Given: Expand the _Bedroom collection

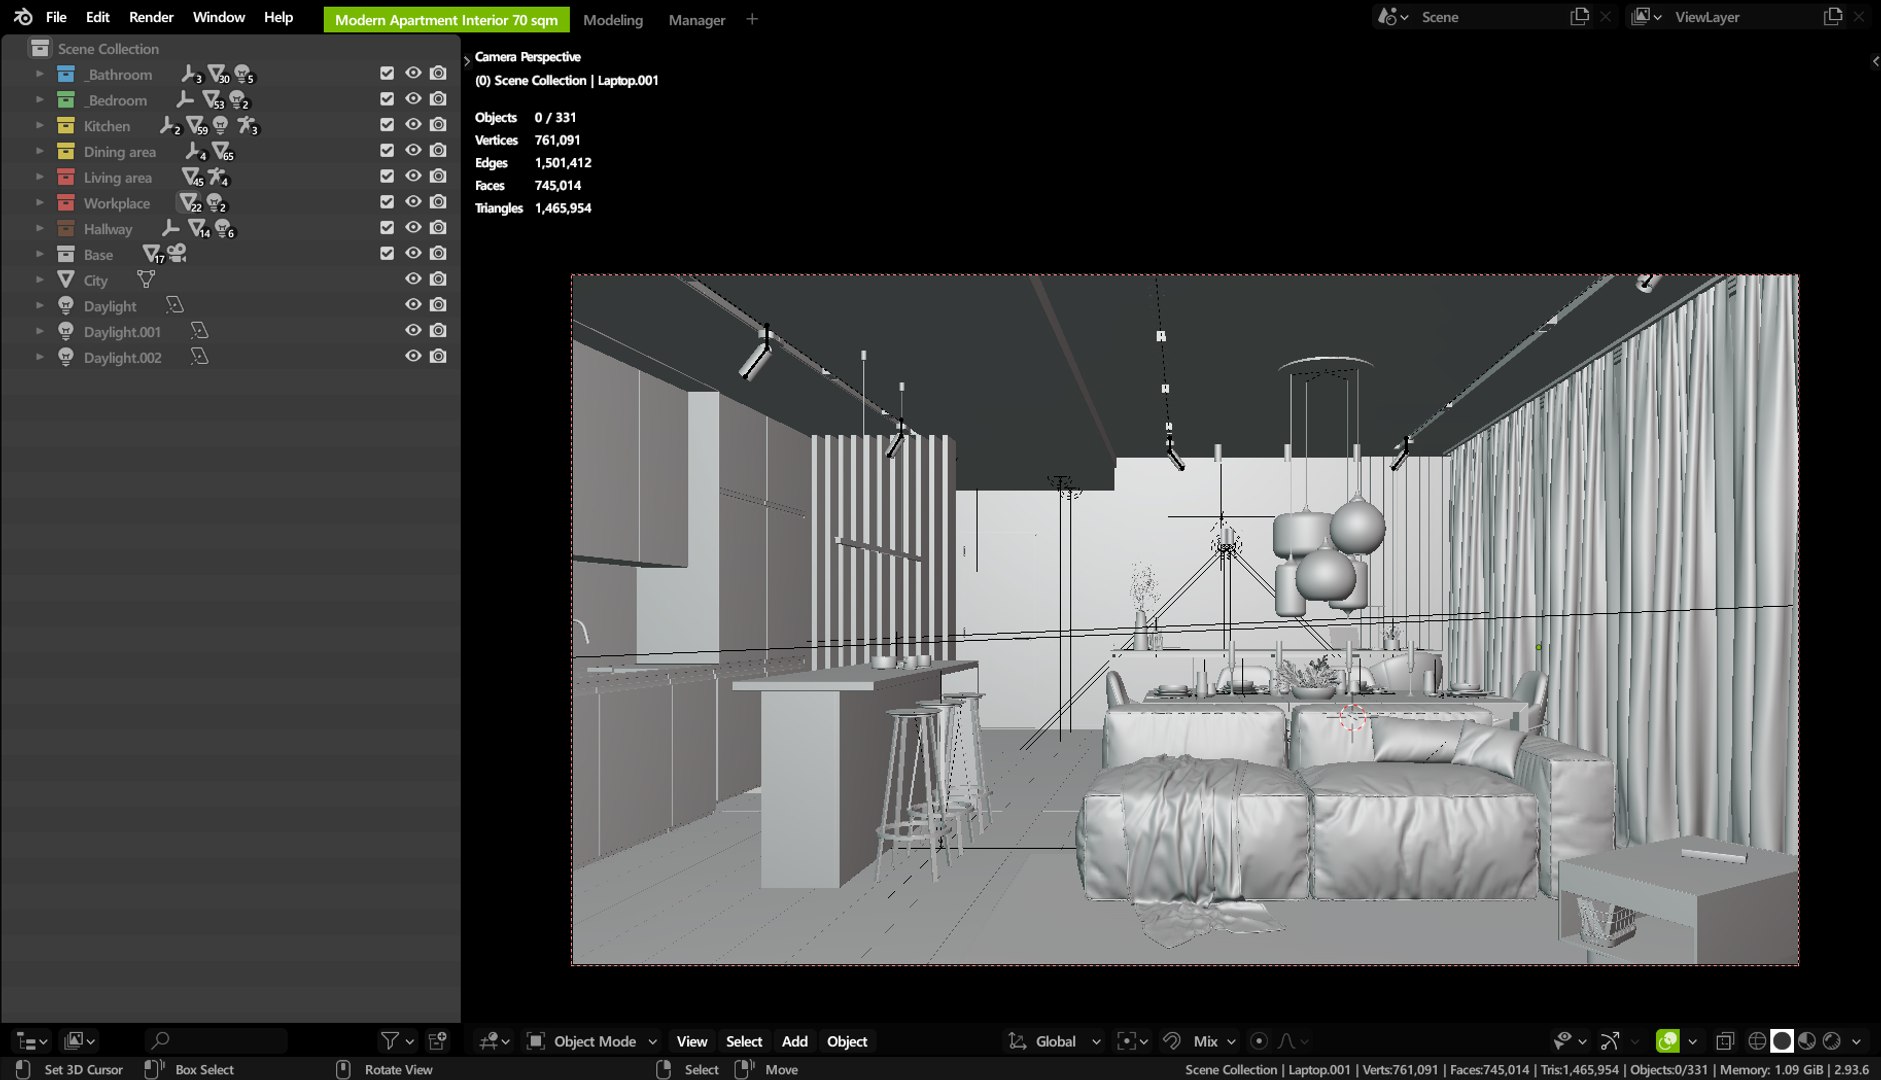Looking at the screenshot, I should click(x=40, y=100).
